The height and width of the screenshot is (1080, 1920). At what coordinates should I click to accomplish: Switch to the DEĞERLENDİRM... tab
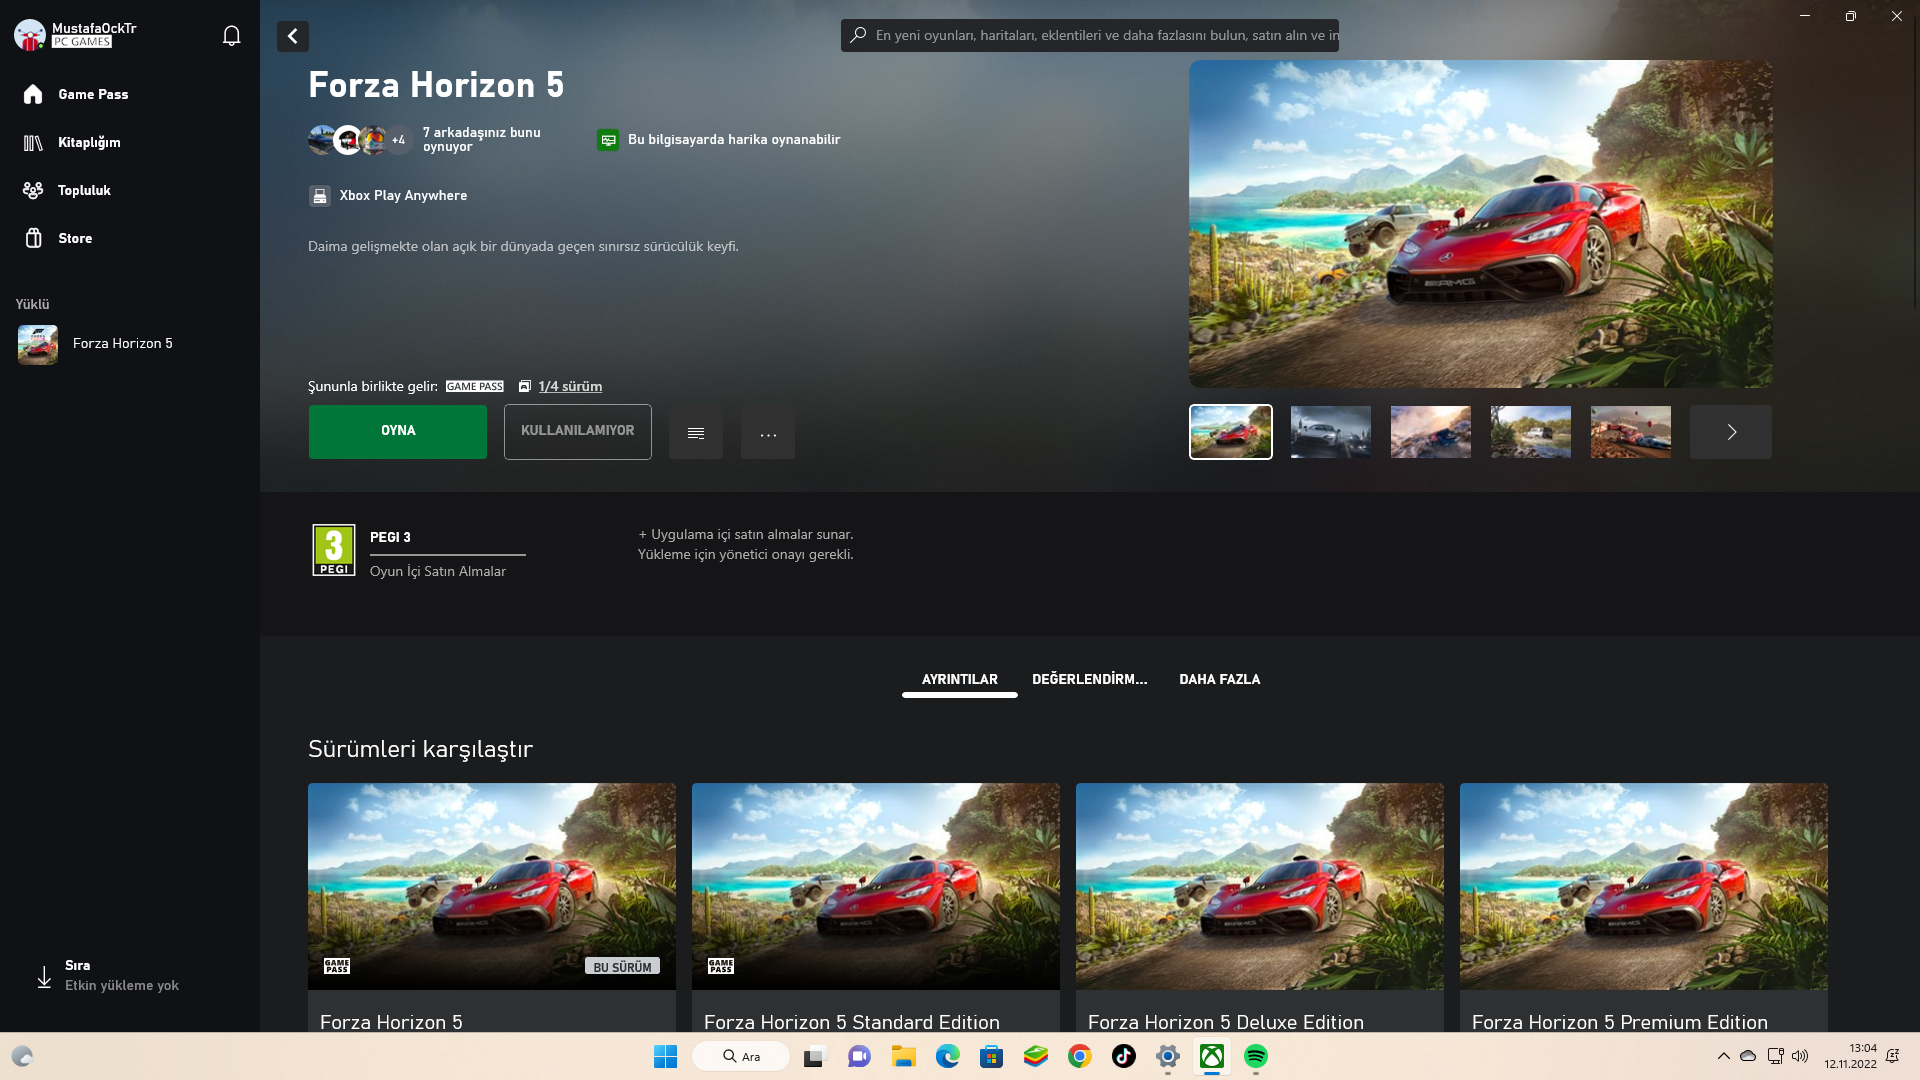(x=1090, y=680)
